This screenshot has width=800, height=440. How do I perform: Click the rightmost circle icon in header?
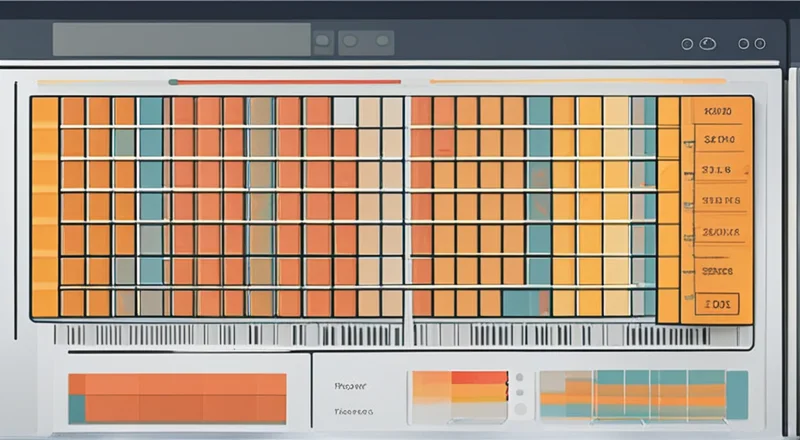point(760,43)
